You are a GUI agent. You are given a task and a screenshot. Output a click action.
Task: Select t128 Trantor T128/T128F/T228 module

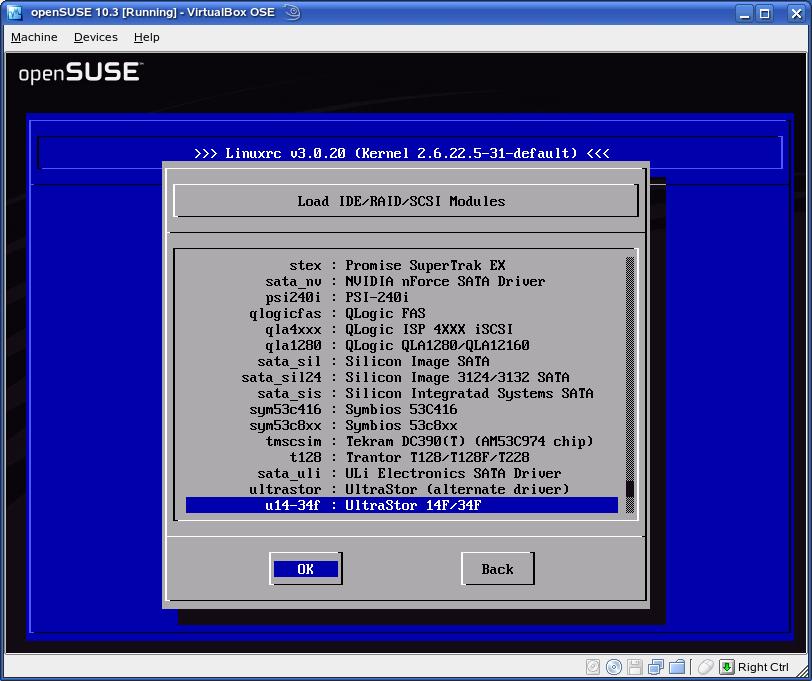click(402, 458)
